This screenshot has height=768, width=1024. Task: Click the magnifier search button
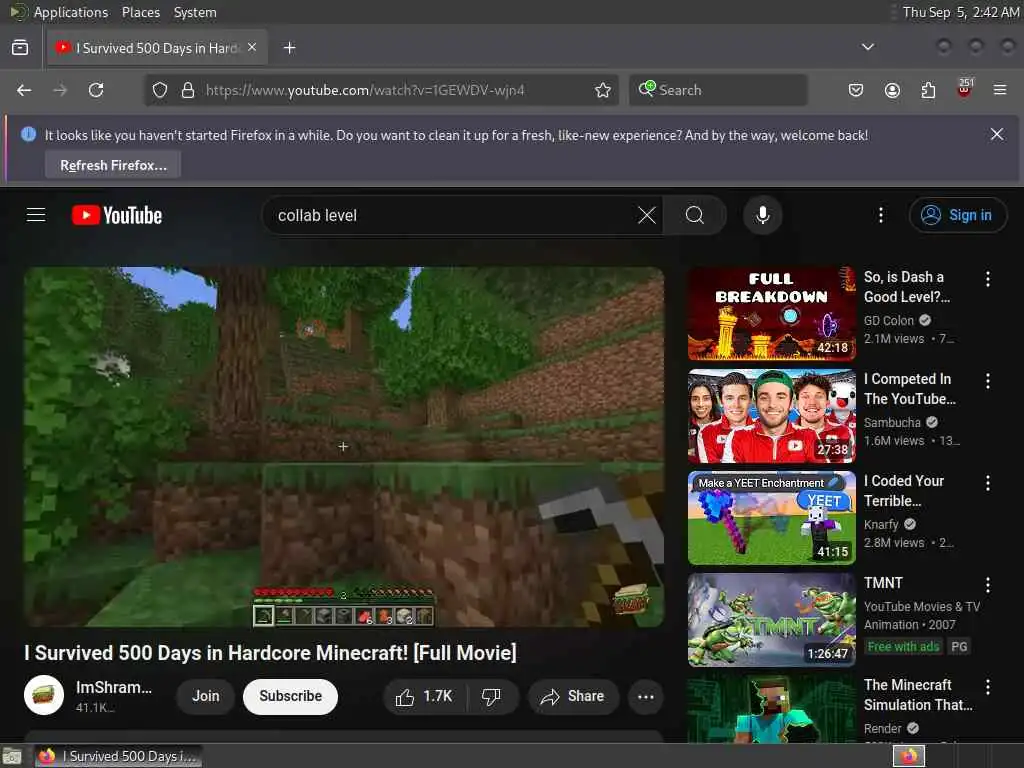tap(695, 215)
